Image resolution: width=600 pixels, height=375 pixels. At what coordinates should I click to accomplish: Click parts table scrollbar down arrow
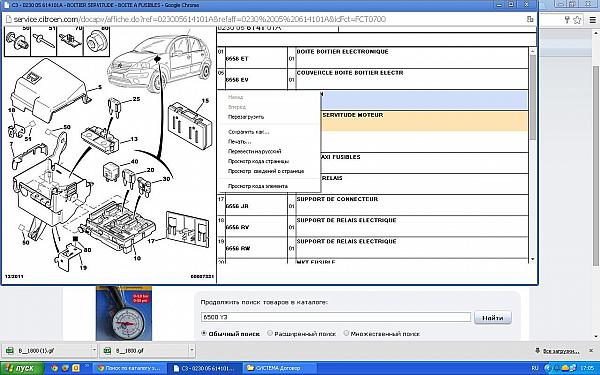tap(532, 259)
